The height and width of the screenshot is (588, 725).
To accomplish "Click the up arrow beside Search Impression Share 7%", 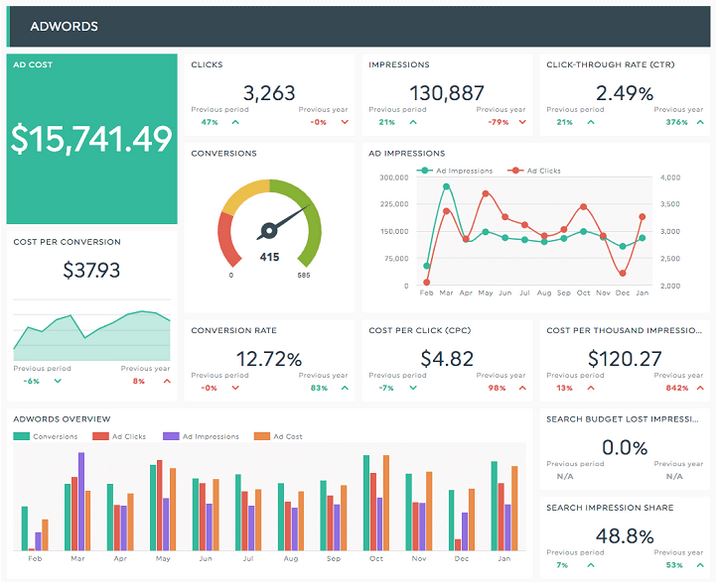I will [x=590, y=565].
